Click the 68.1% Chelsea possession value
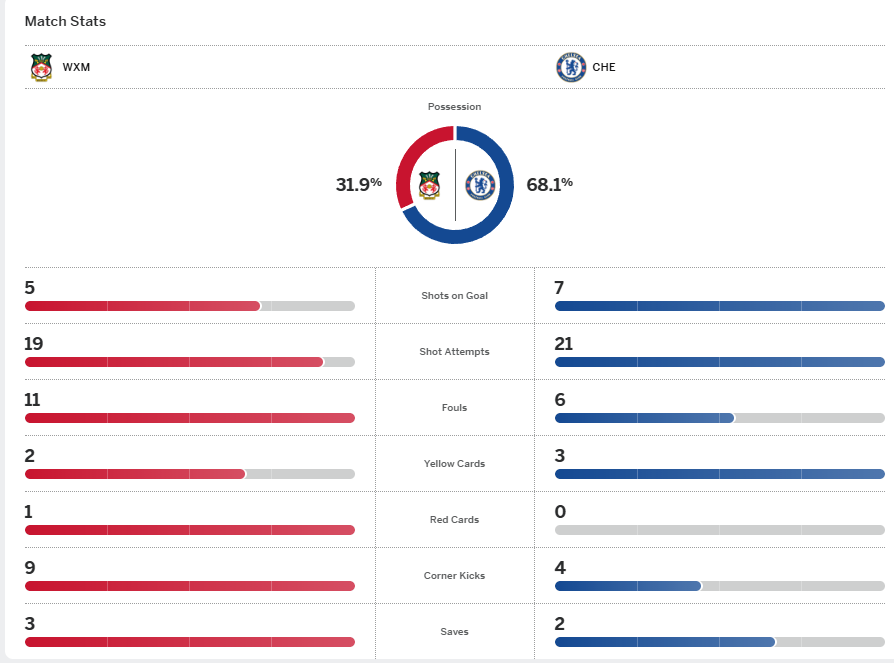Image resolution: width=894 pixels, height=663 pixels. pos(549,184)
